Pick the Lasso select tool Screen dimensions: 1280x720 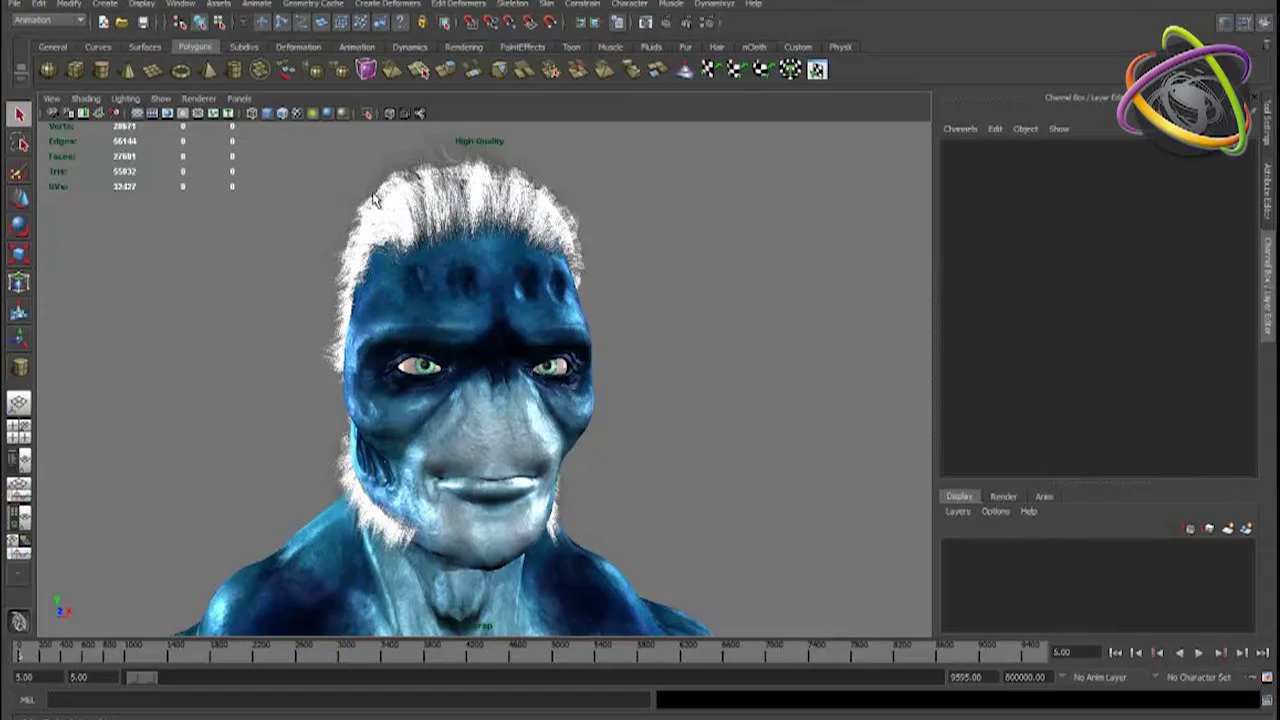pyautogui.click(x=19, y=144)
